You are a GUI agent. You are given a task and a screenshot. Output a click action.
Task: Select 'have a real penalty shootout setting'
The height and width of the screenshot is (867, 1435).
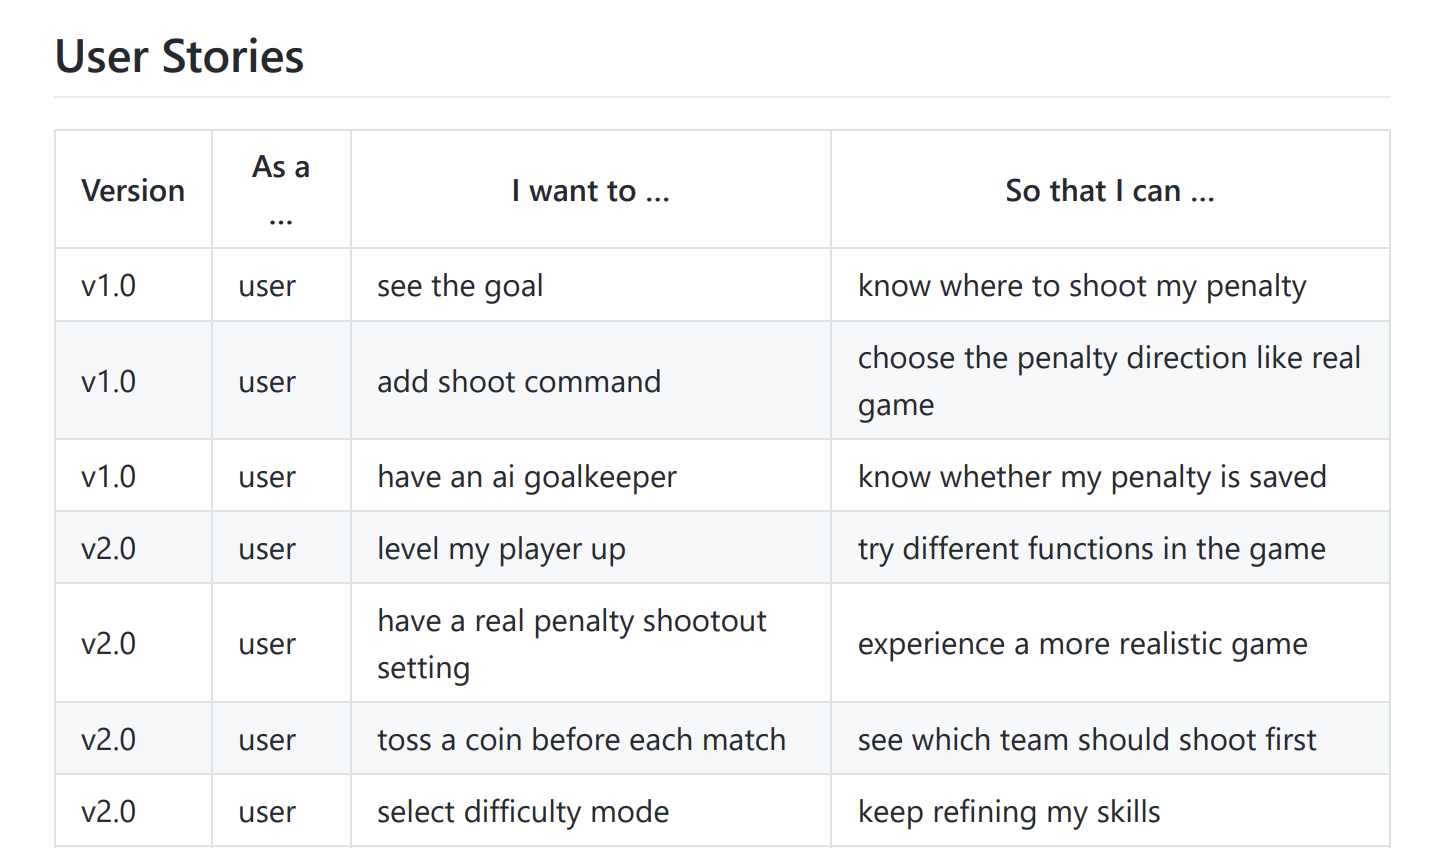[572, 643]
